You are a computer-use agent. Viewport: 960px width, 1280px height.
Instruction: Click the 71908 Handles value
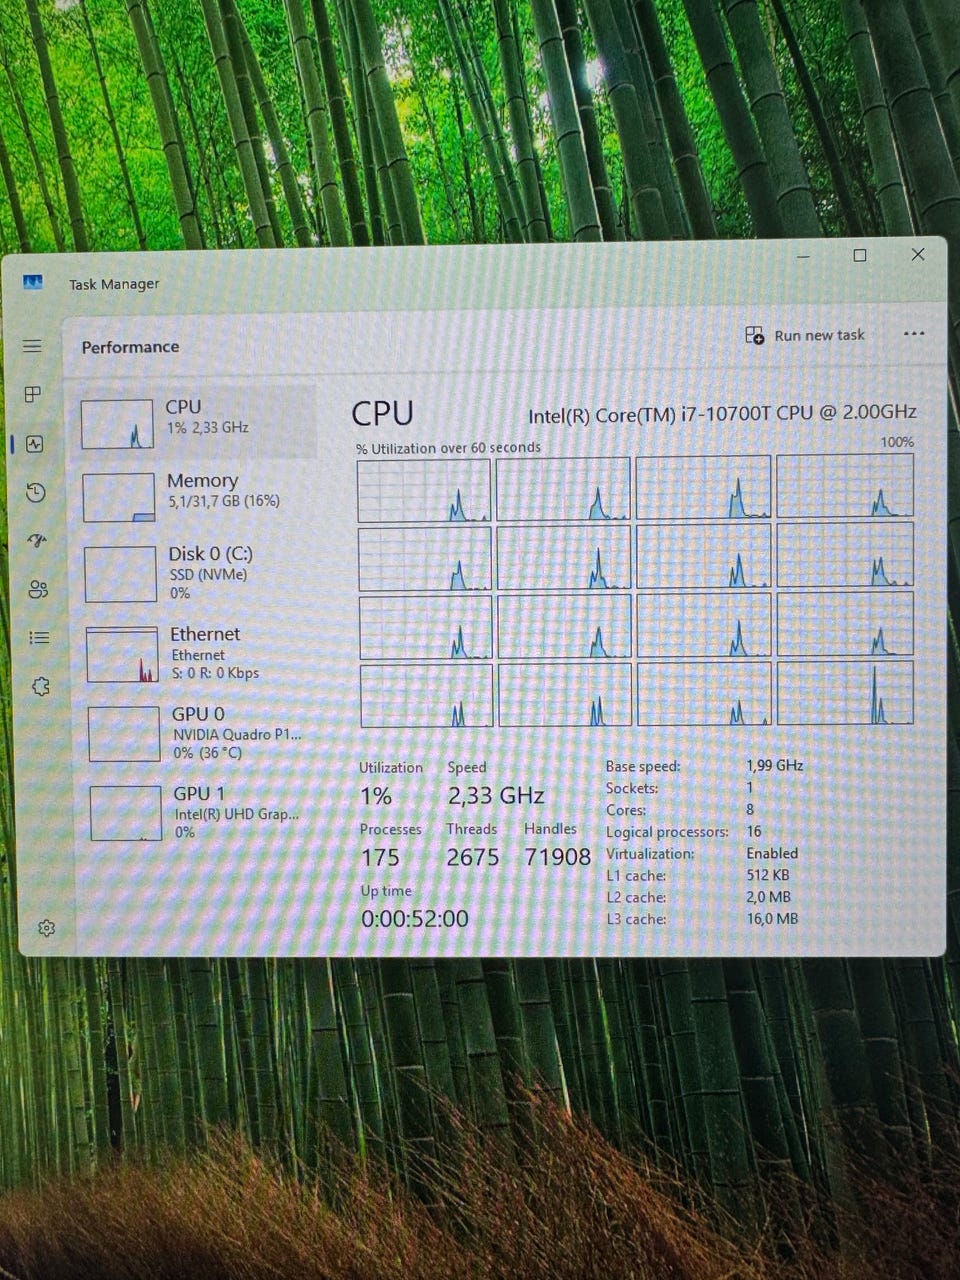point(558,857)
